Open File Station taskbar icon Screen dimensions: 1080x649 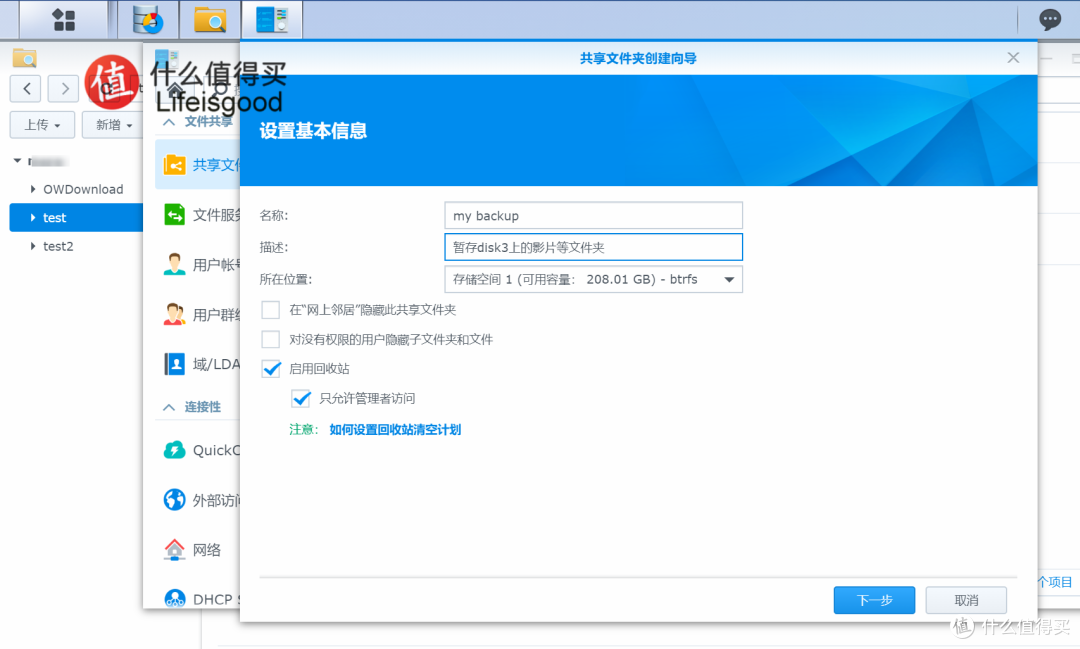[x=210, y=20]
